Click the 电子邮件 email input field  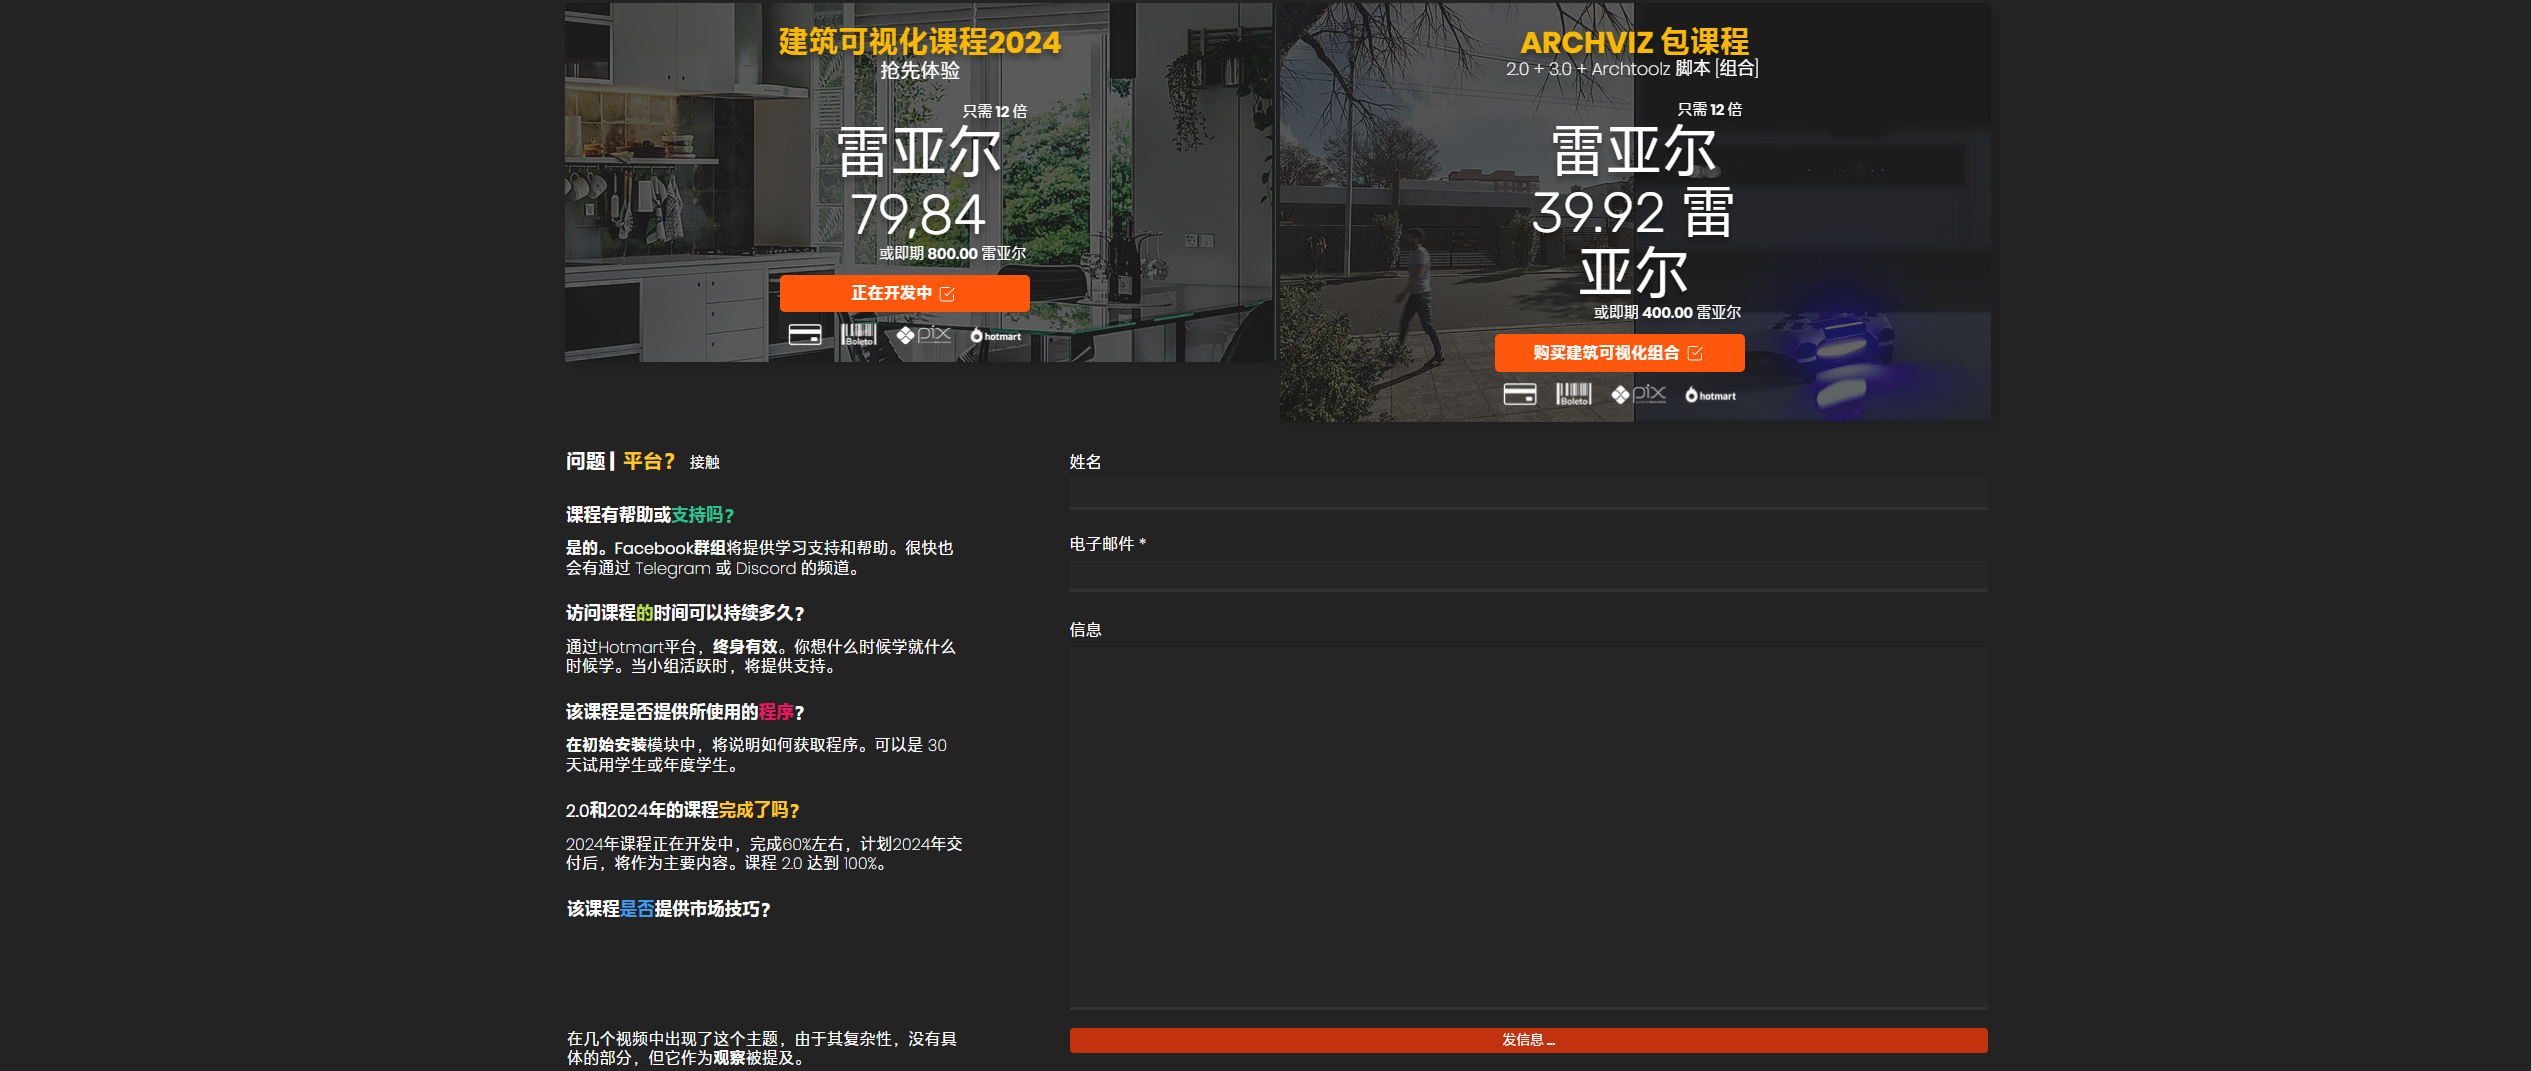point(1528,576)
